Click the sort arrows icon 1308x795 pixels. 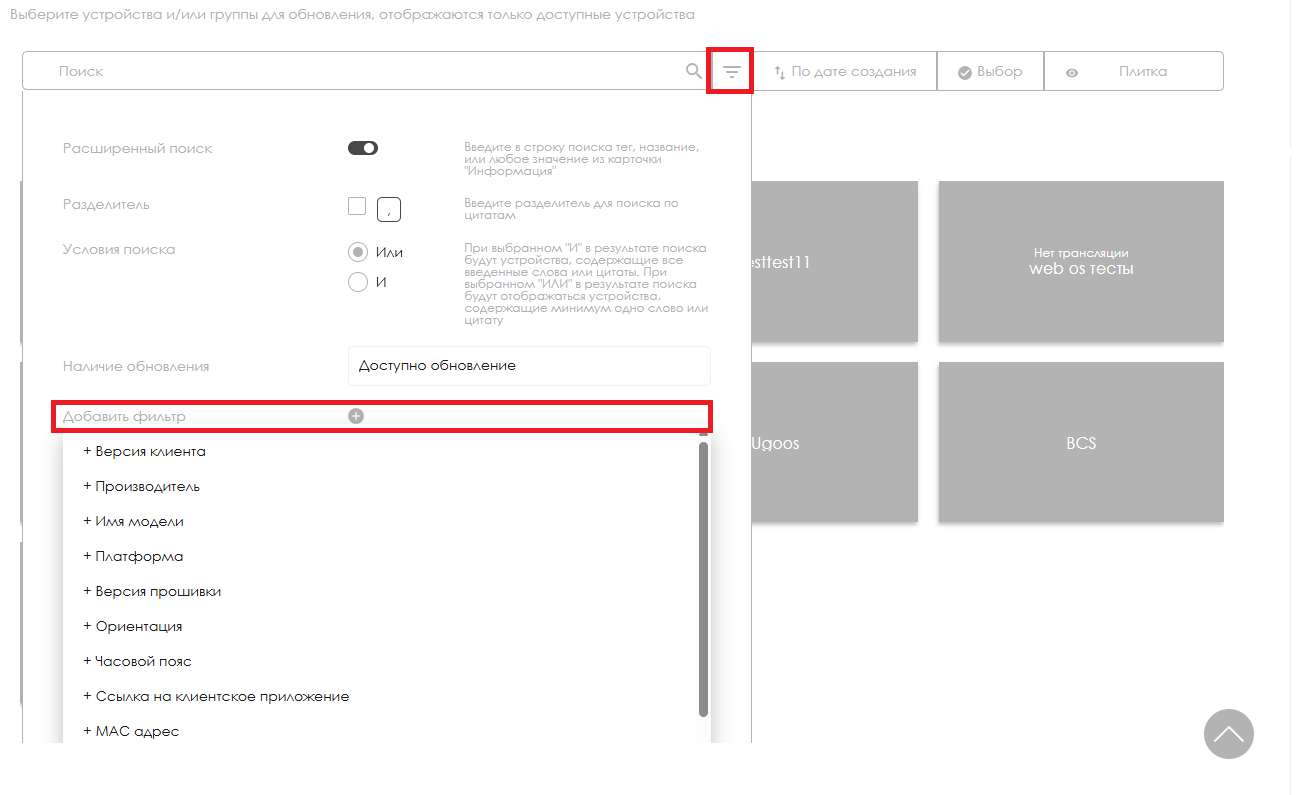point(780,72)
